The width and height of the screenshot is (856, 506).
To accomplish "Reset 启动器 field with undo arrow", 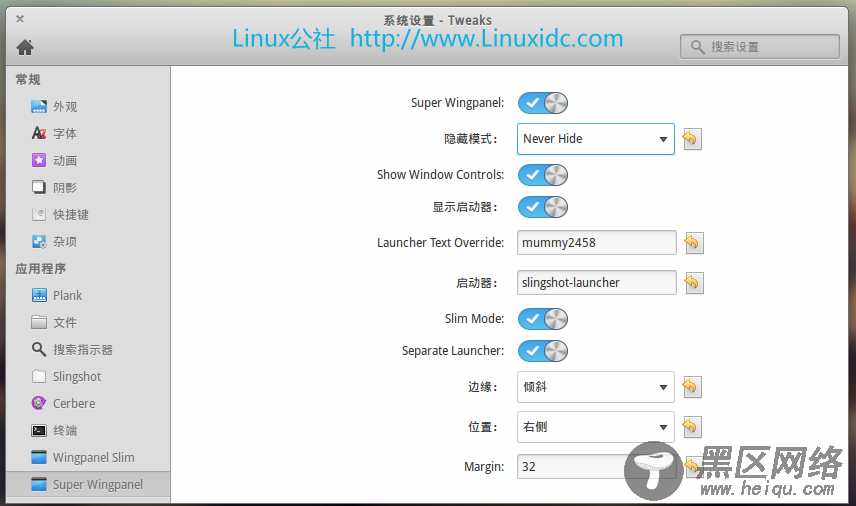I will click(x=694, y=283).
